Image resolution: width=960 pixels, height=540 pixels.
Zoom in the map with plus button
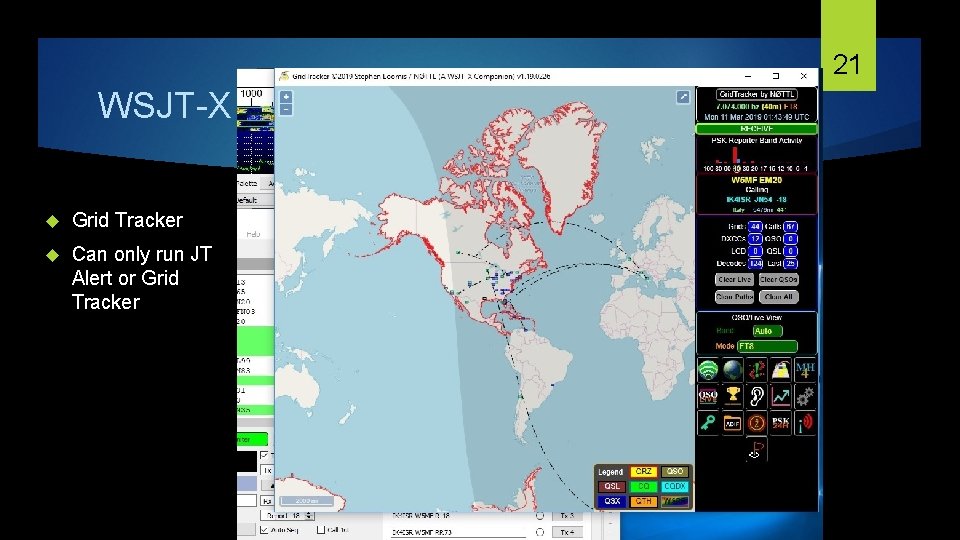[x=286, y=97]
